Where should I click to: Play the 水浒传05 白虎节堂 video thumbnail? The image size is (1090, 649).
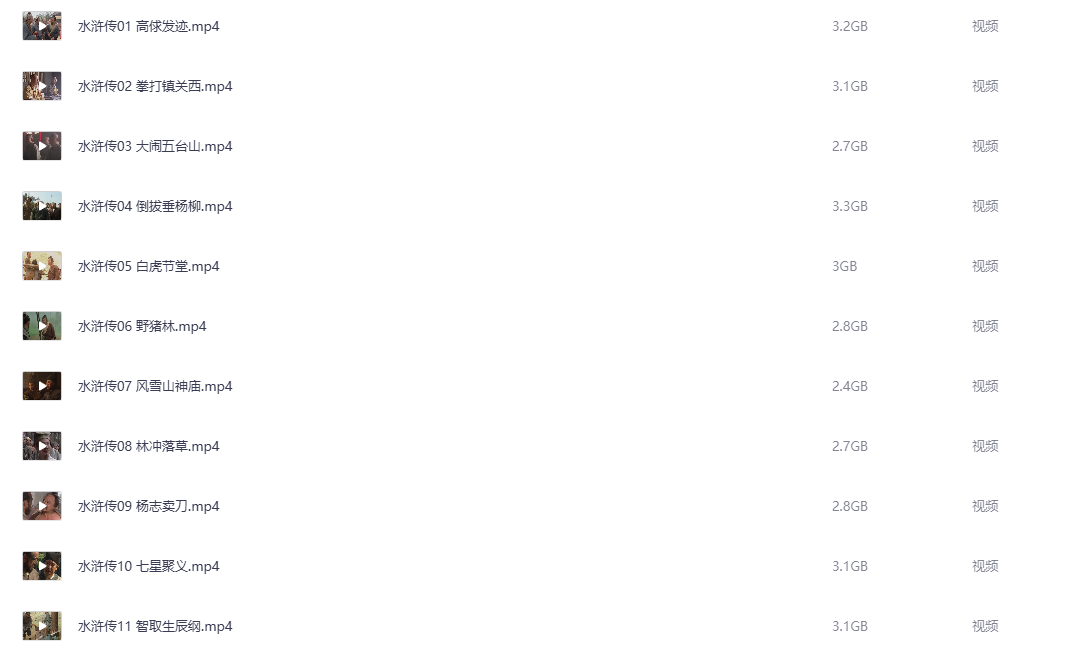42,266
